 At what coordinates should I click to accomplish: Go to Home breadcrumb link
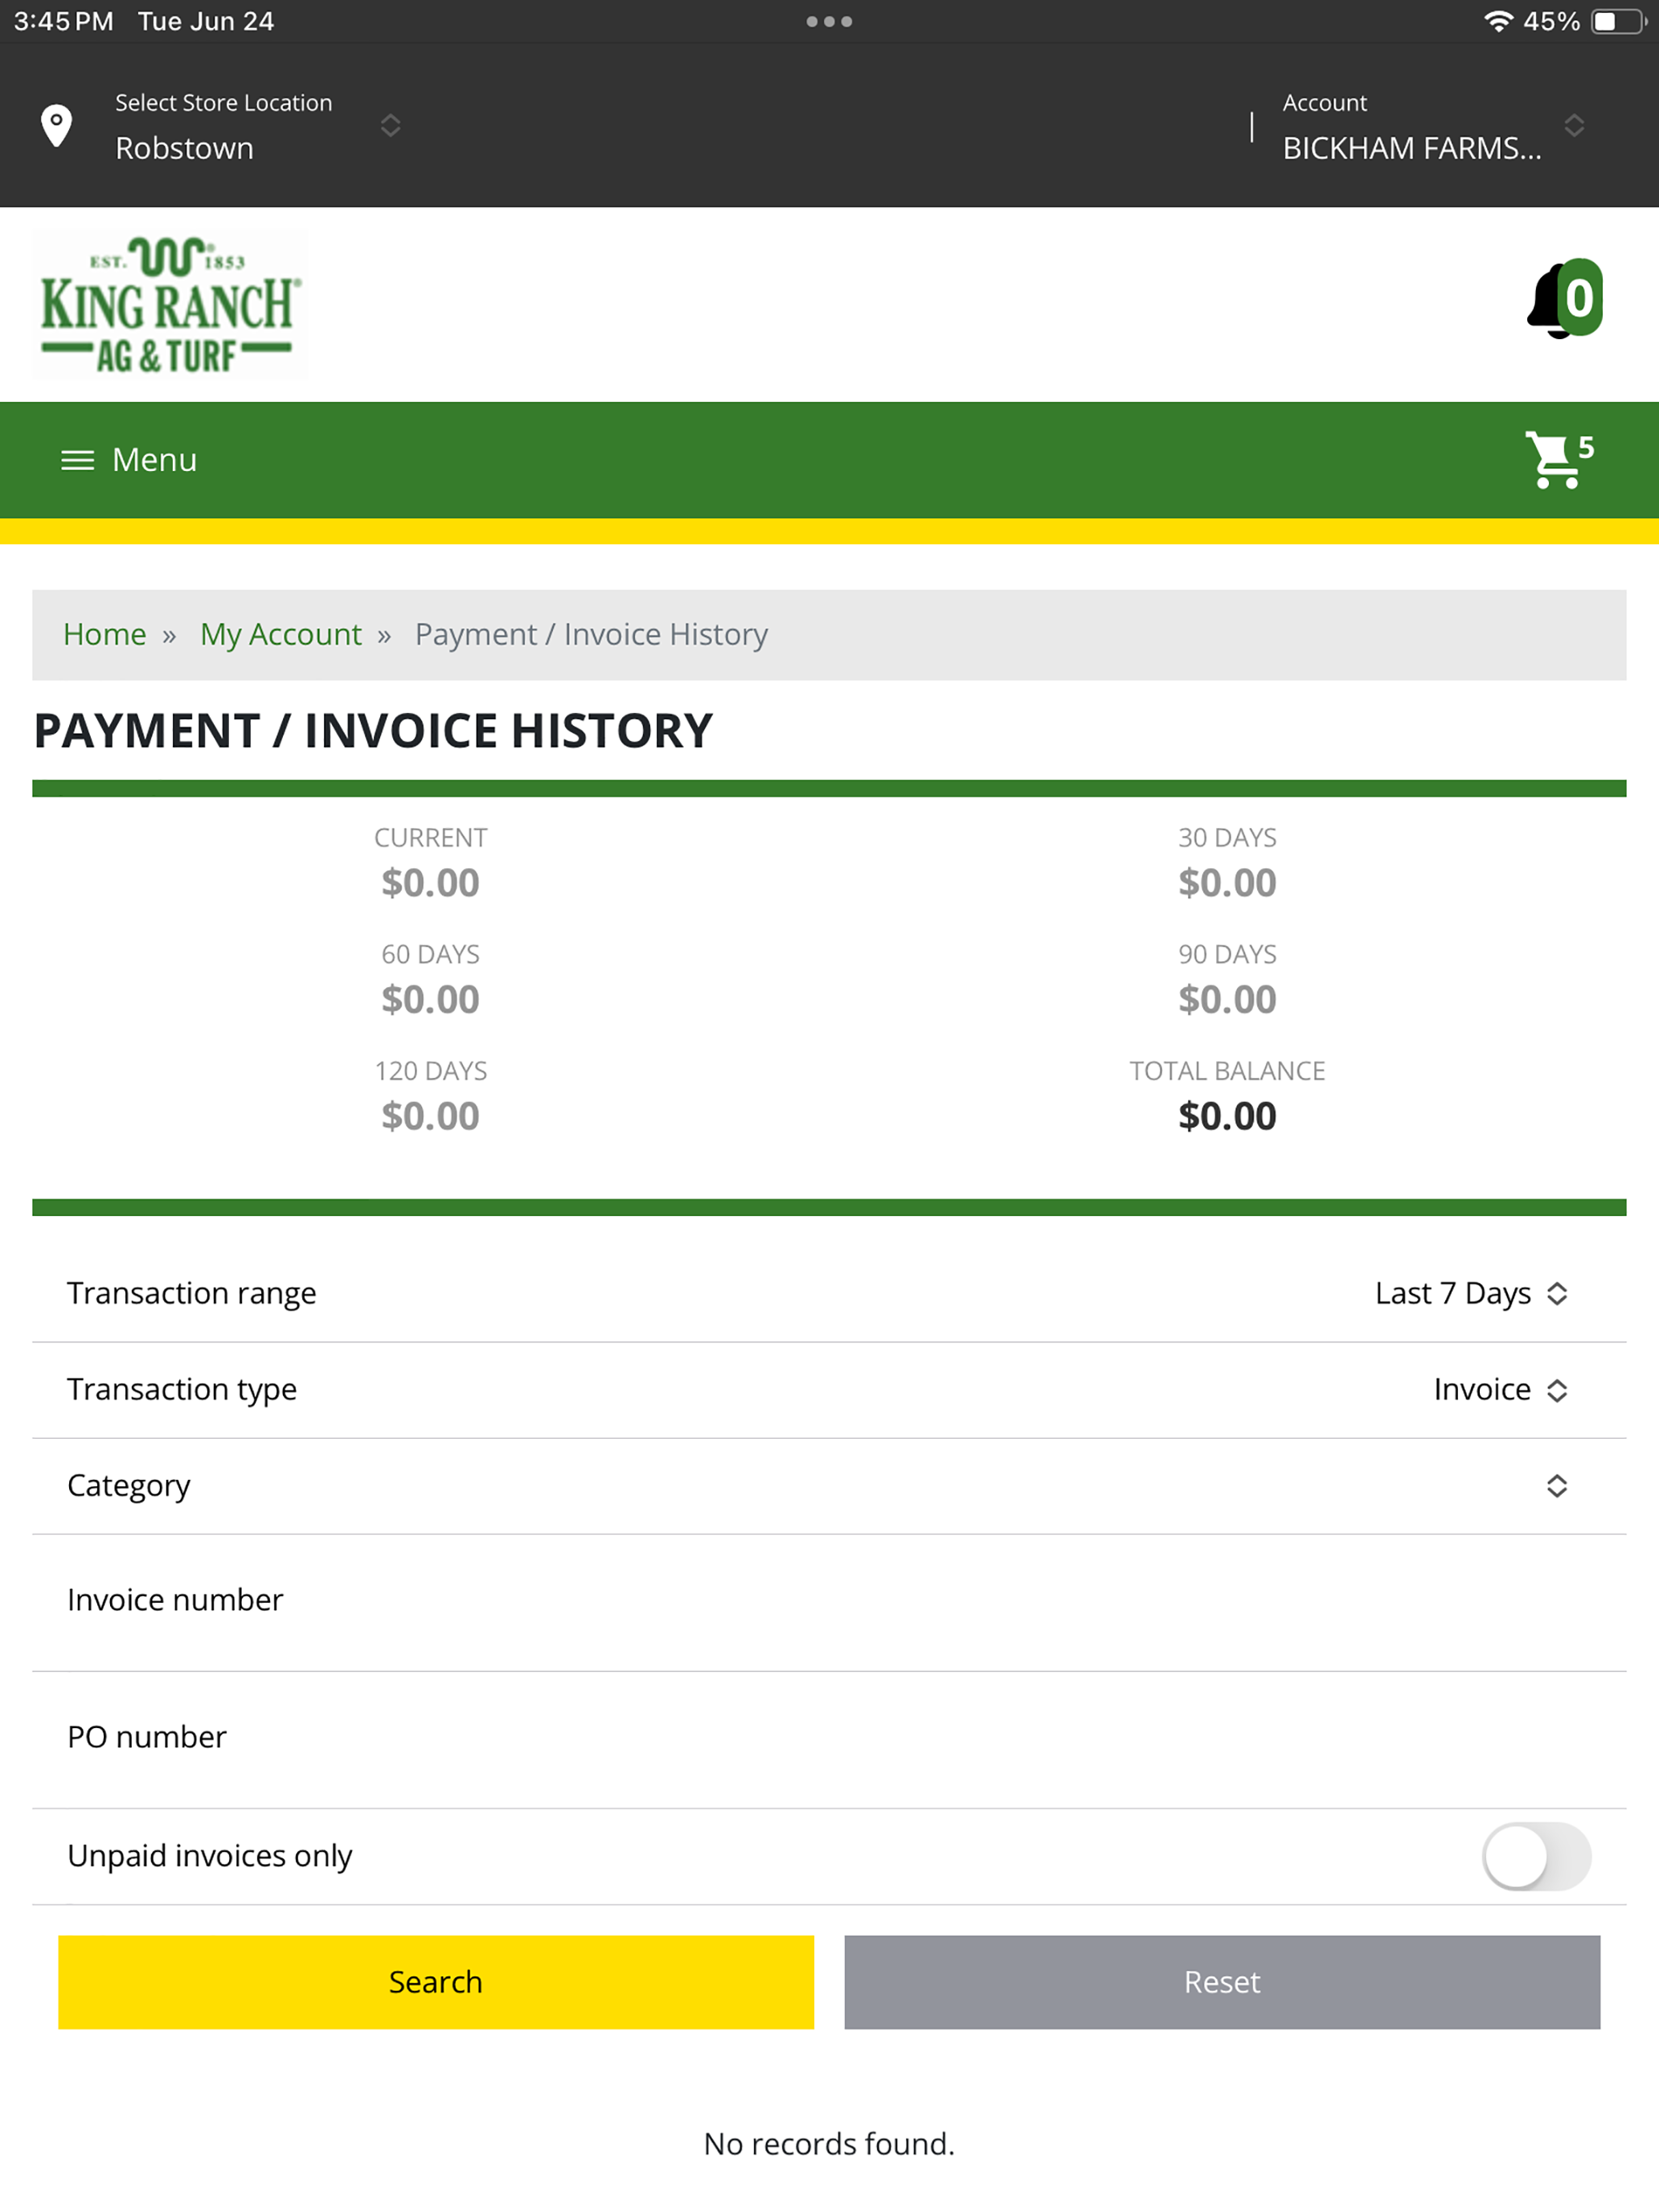105,634
